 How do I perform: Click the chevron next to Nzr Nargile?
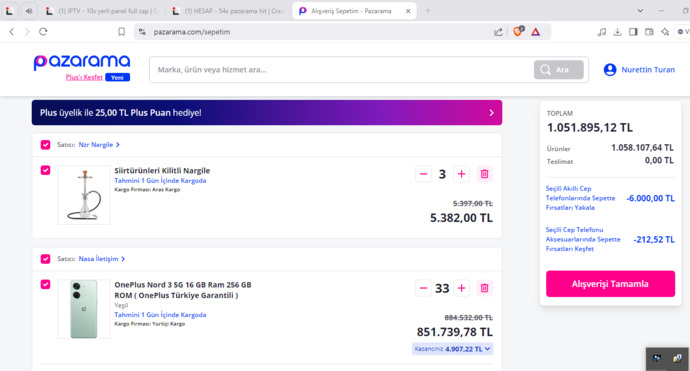pyautogui.click(x=118, y=145)
